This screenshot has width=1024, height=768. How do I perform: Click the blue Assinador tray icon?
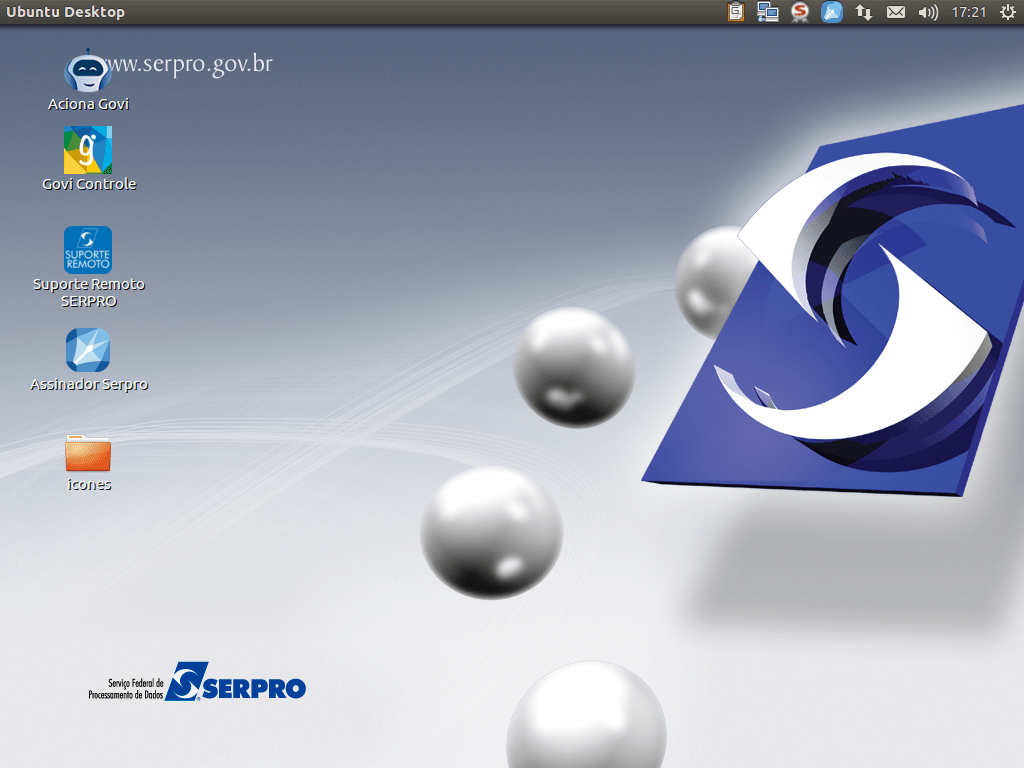[x=831, y=12]
